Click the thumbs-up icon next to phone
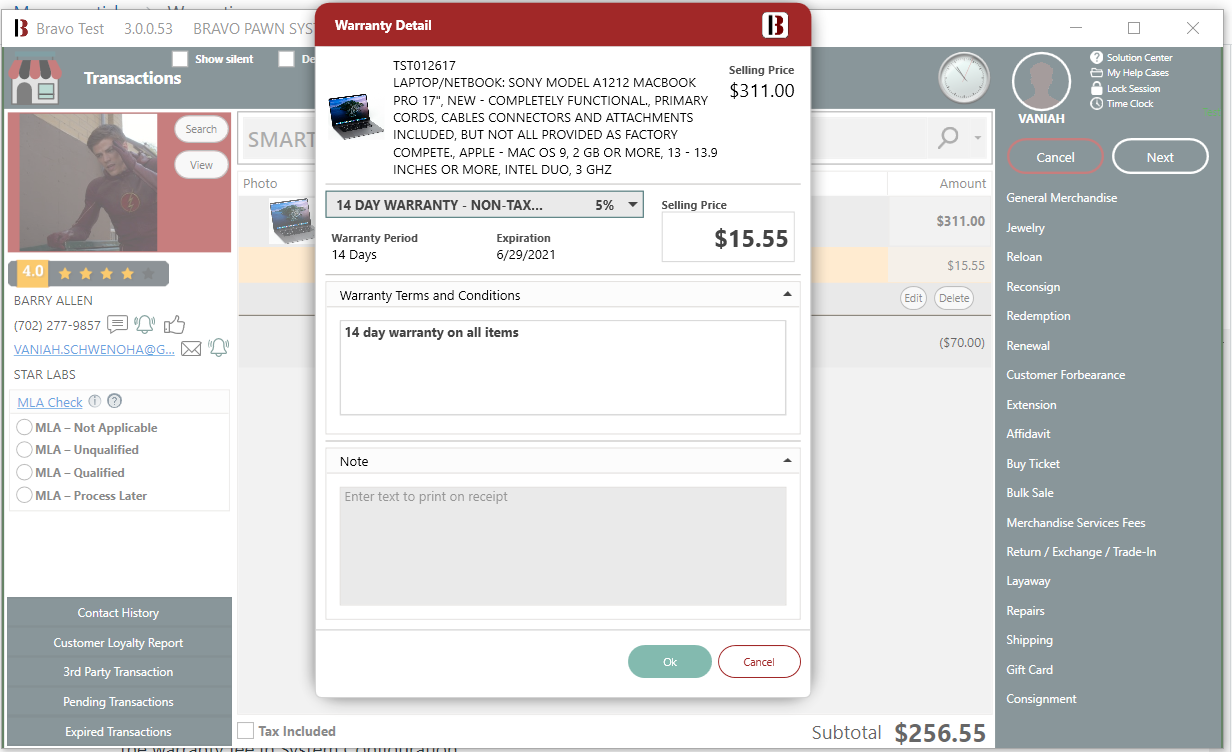This screenshot has height=752, width=1232. (175, 324)
